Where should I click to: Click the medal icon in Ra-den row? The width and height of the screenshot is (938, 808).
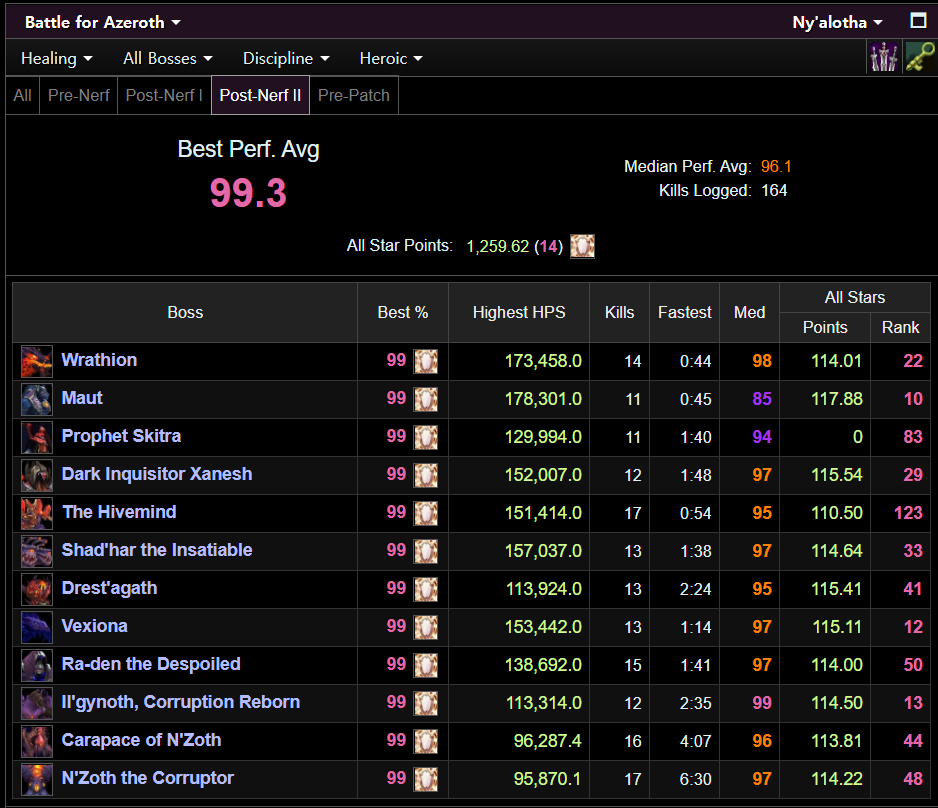click(x=426, y=665)
